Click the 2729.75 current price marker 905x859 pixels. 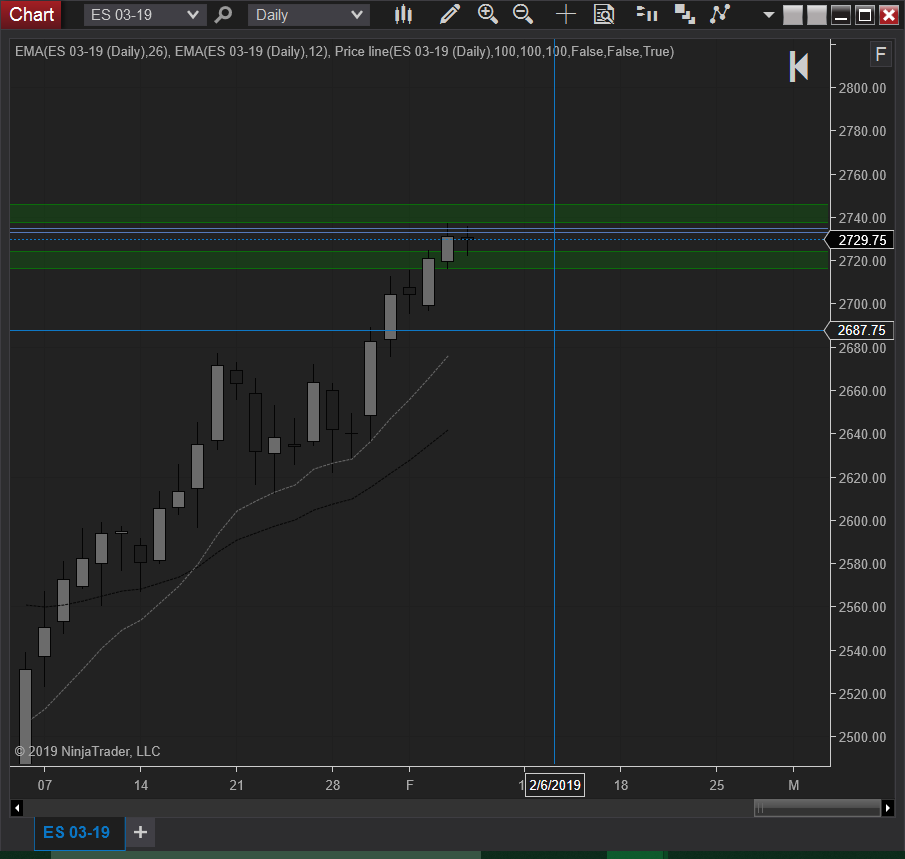pyautogui.click(x=859, y=240)
